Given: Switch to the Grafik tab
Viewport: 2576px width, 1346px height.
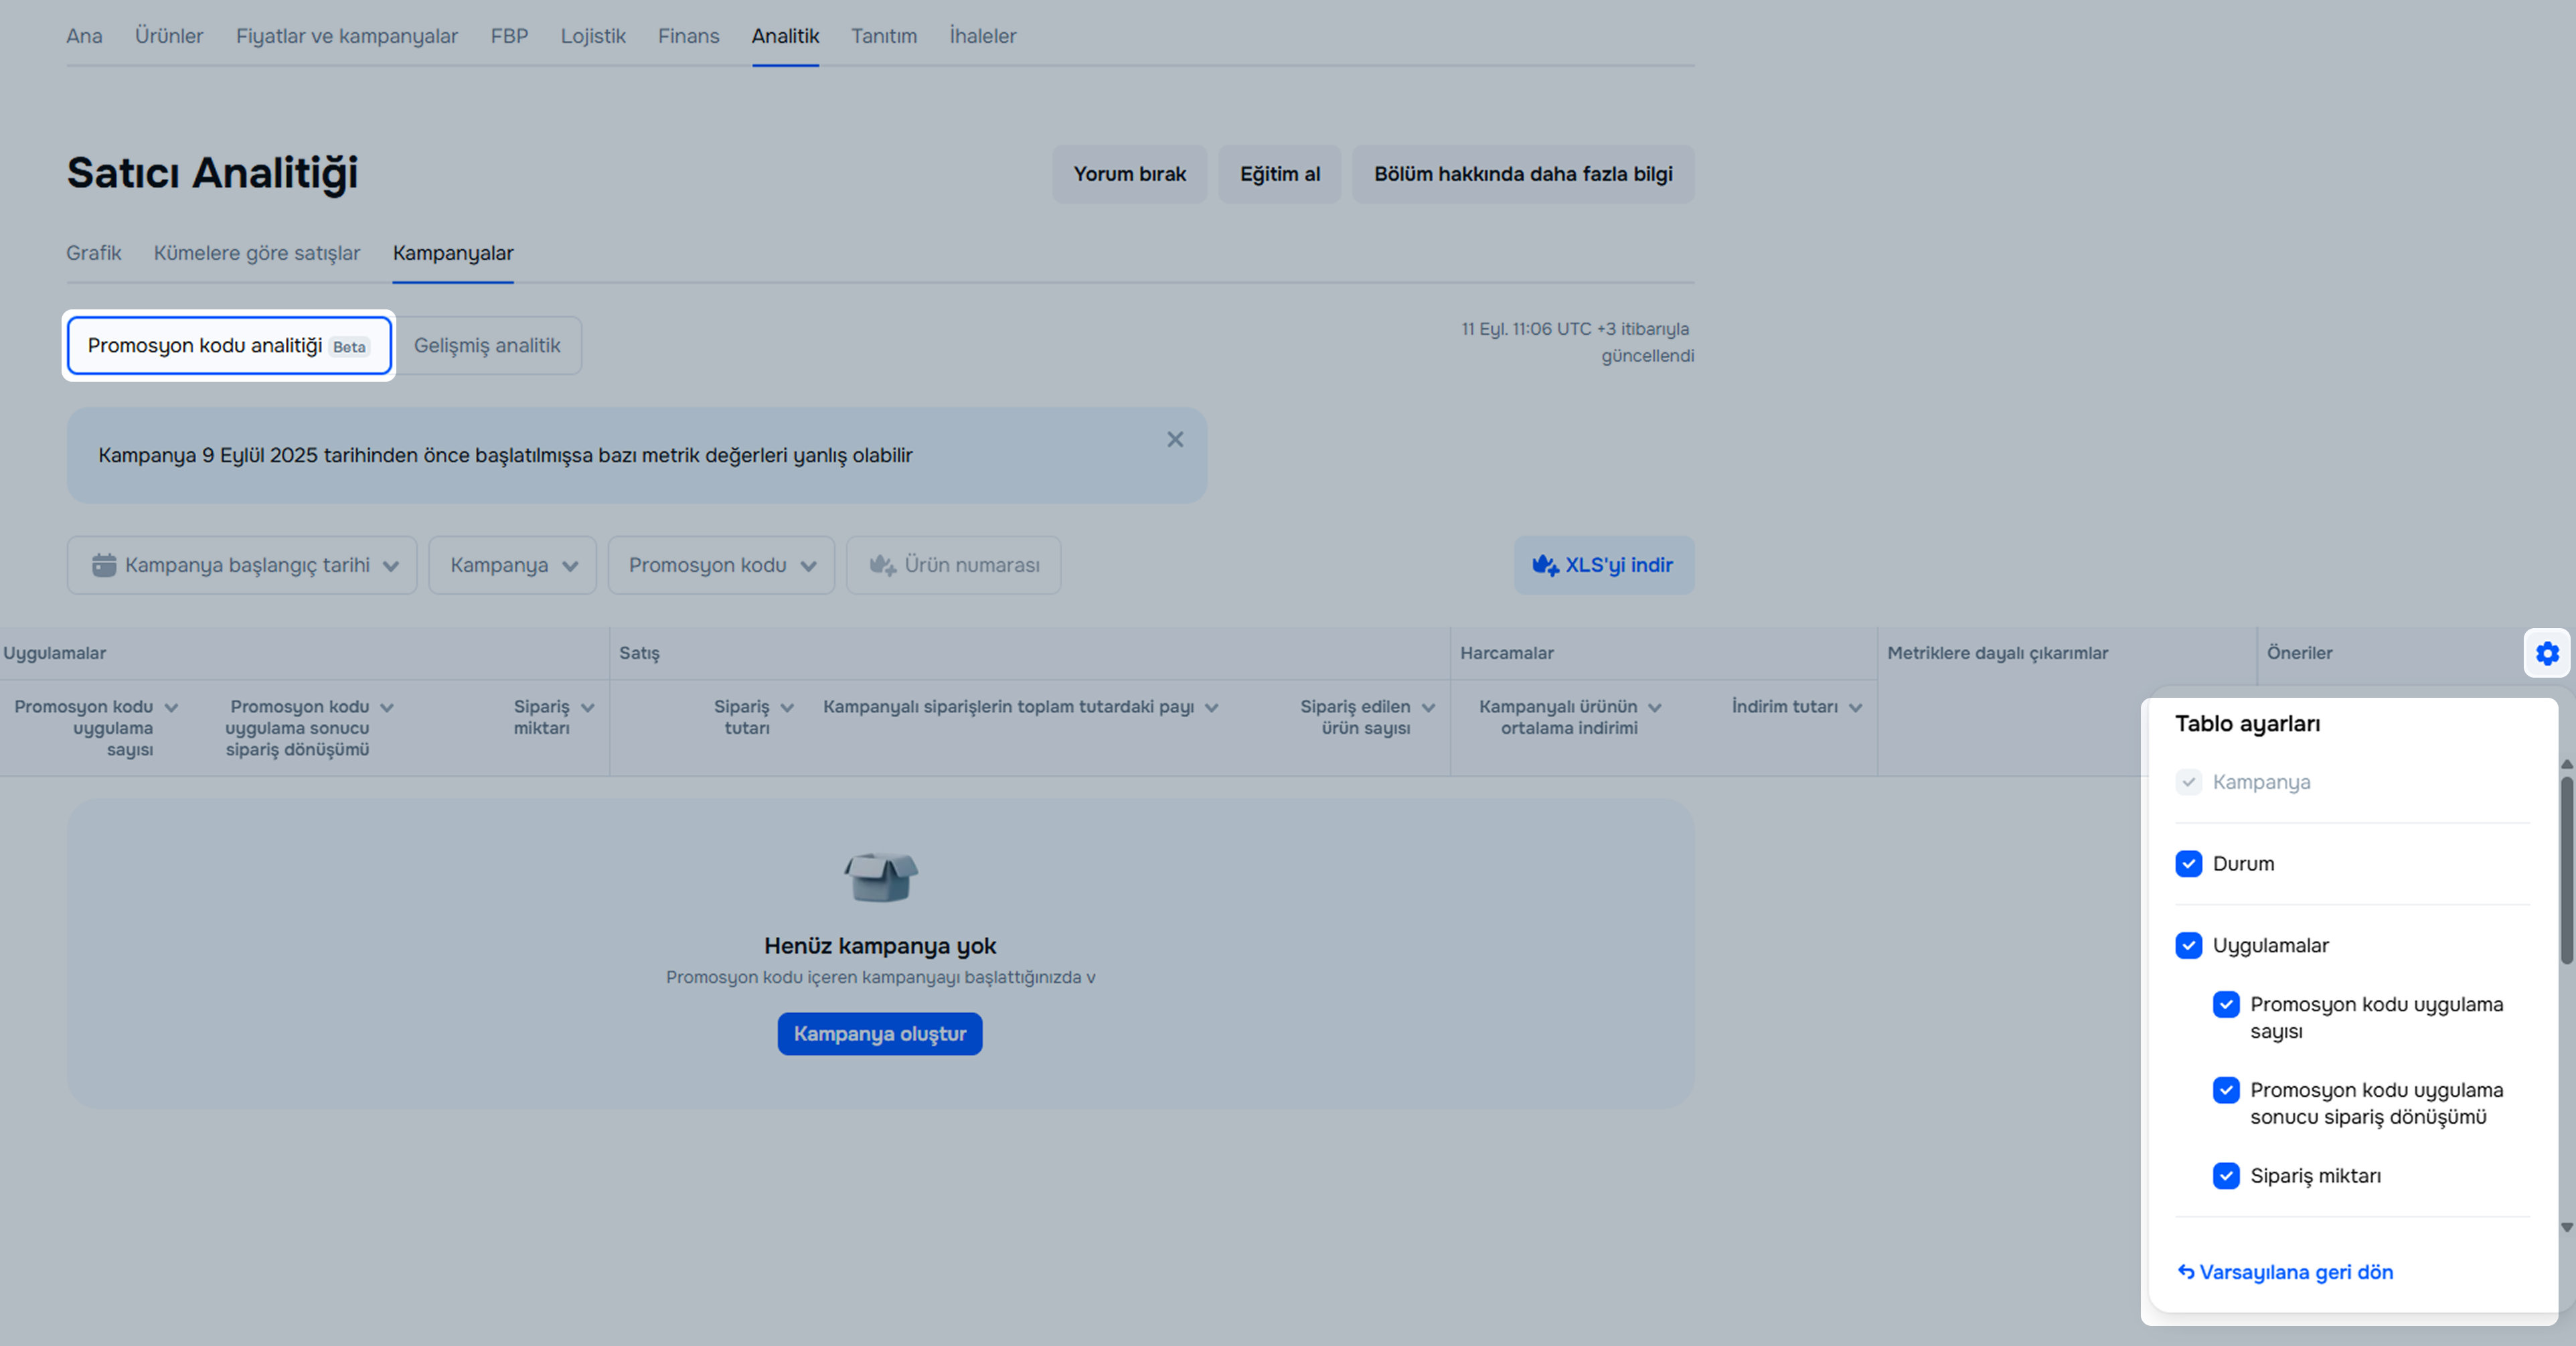Looking at the screenshot, I should [93, 253].
